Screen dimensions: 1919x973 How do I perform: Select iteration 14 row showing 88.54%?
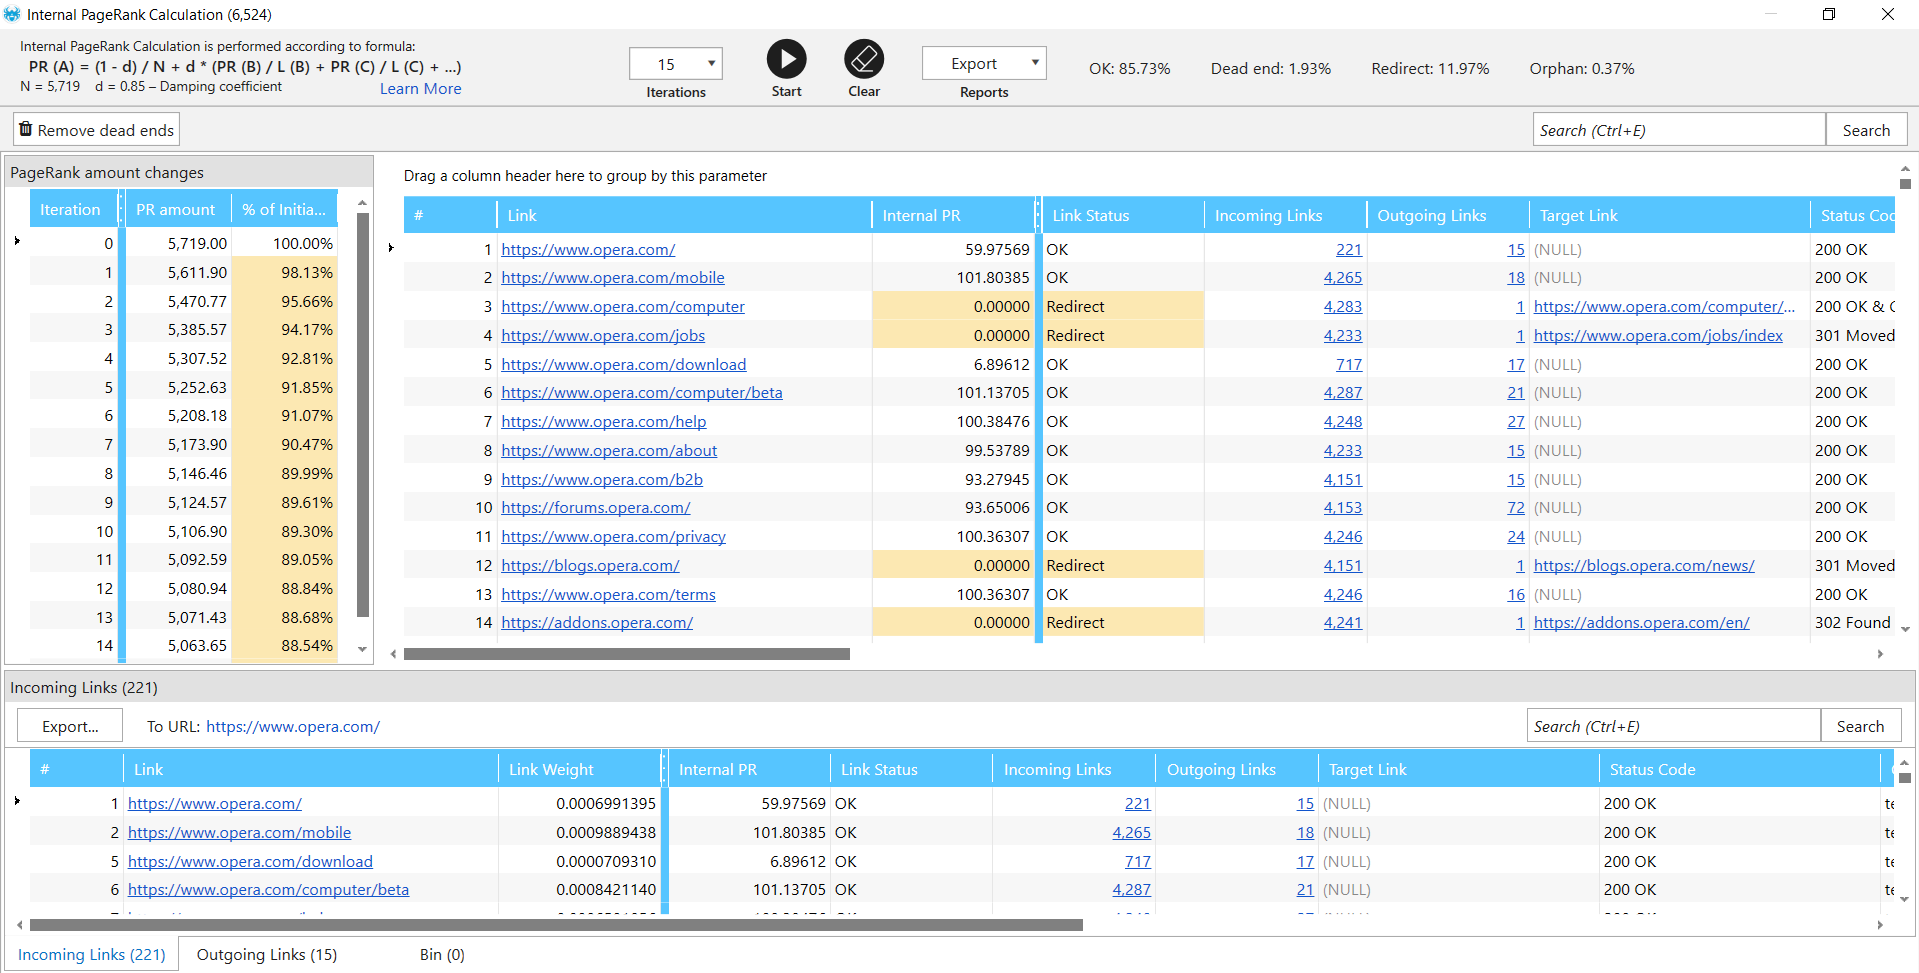coord(184,646)
